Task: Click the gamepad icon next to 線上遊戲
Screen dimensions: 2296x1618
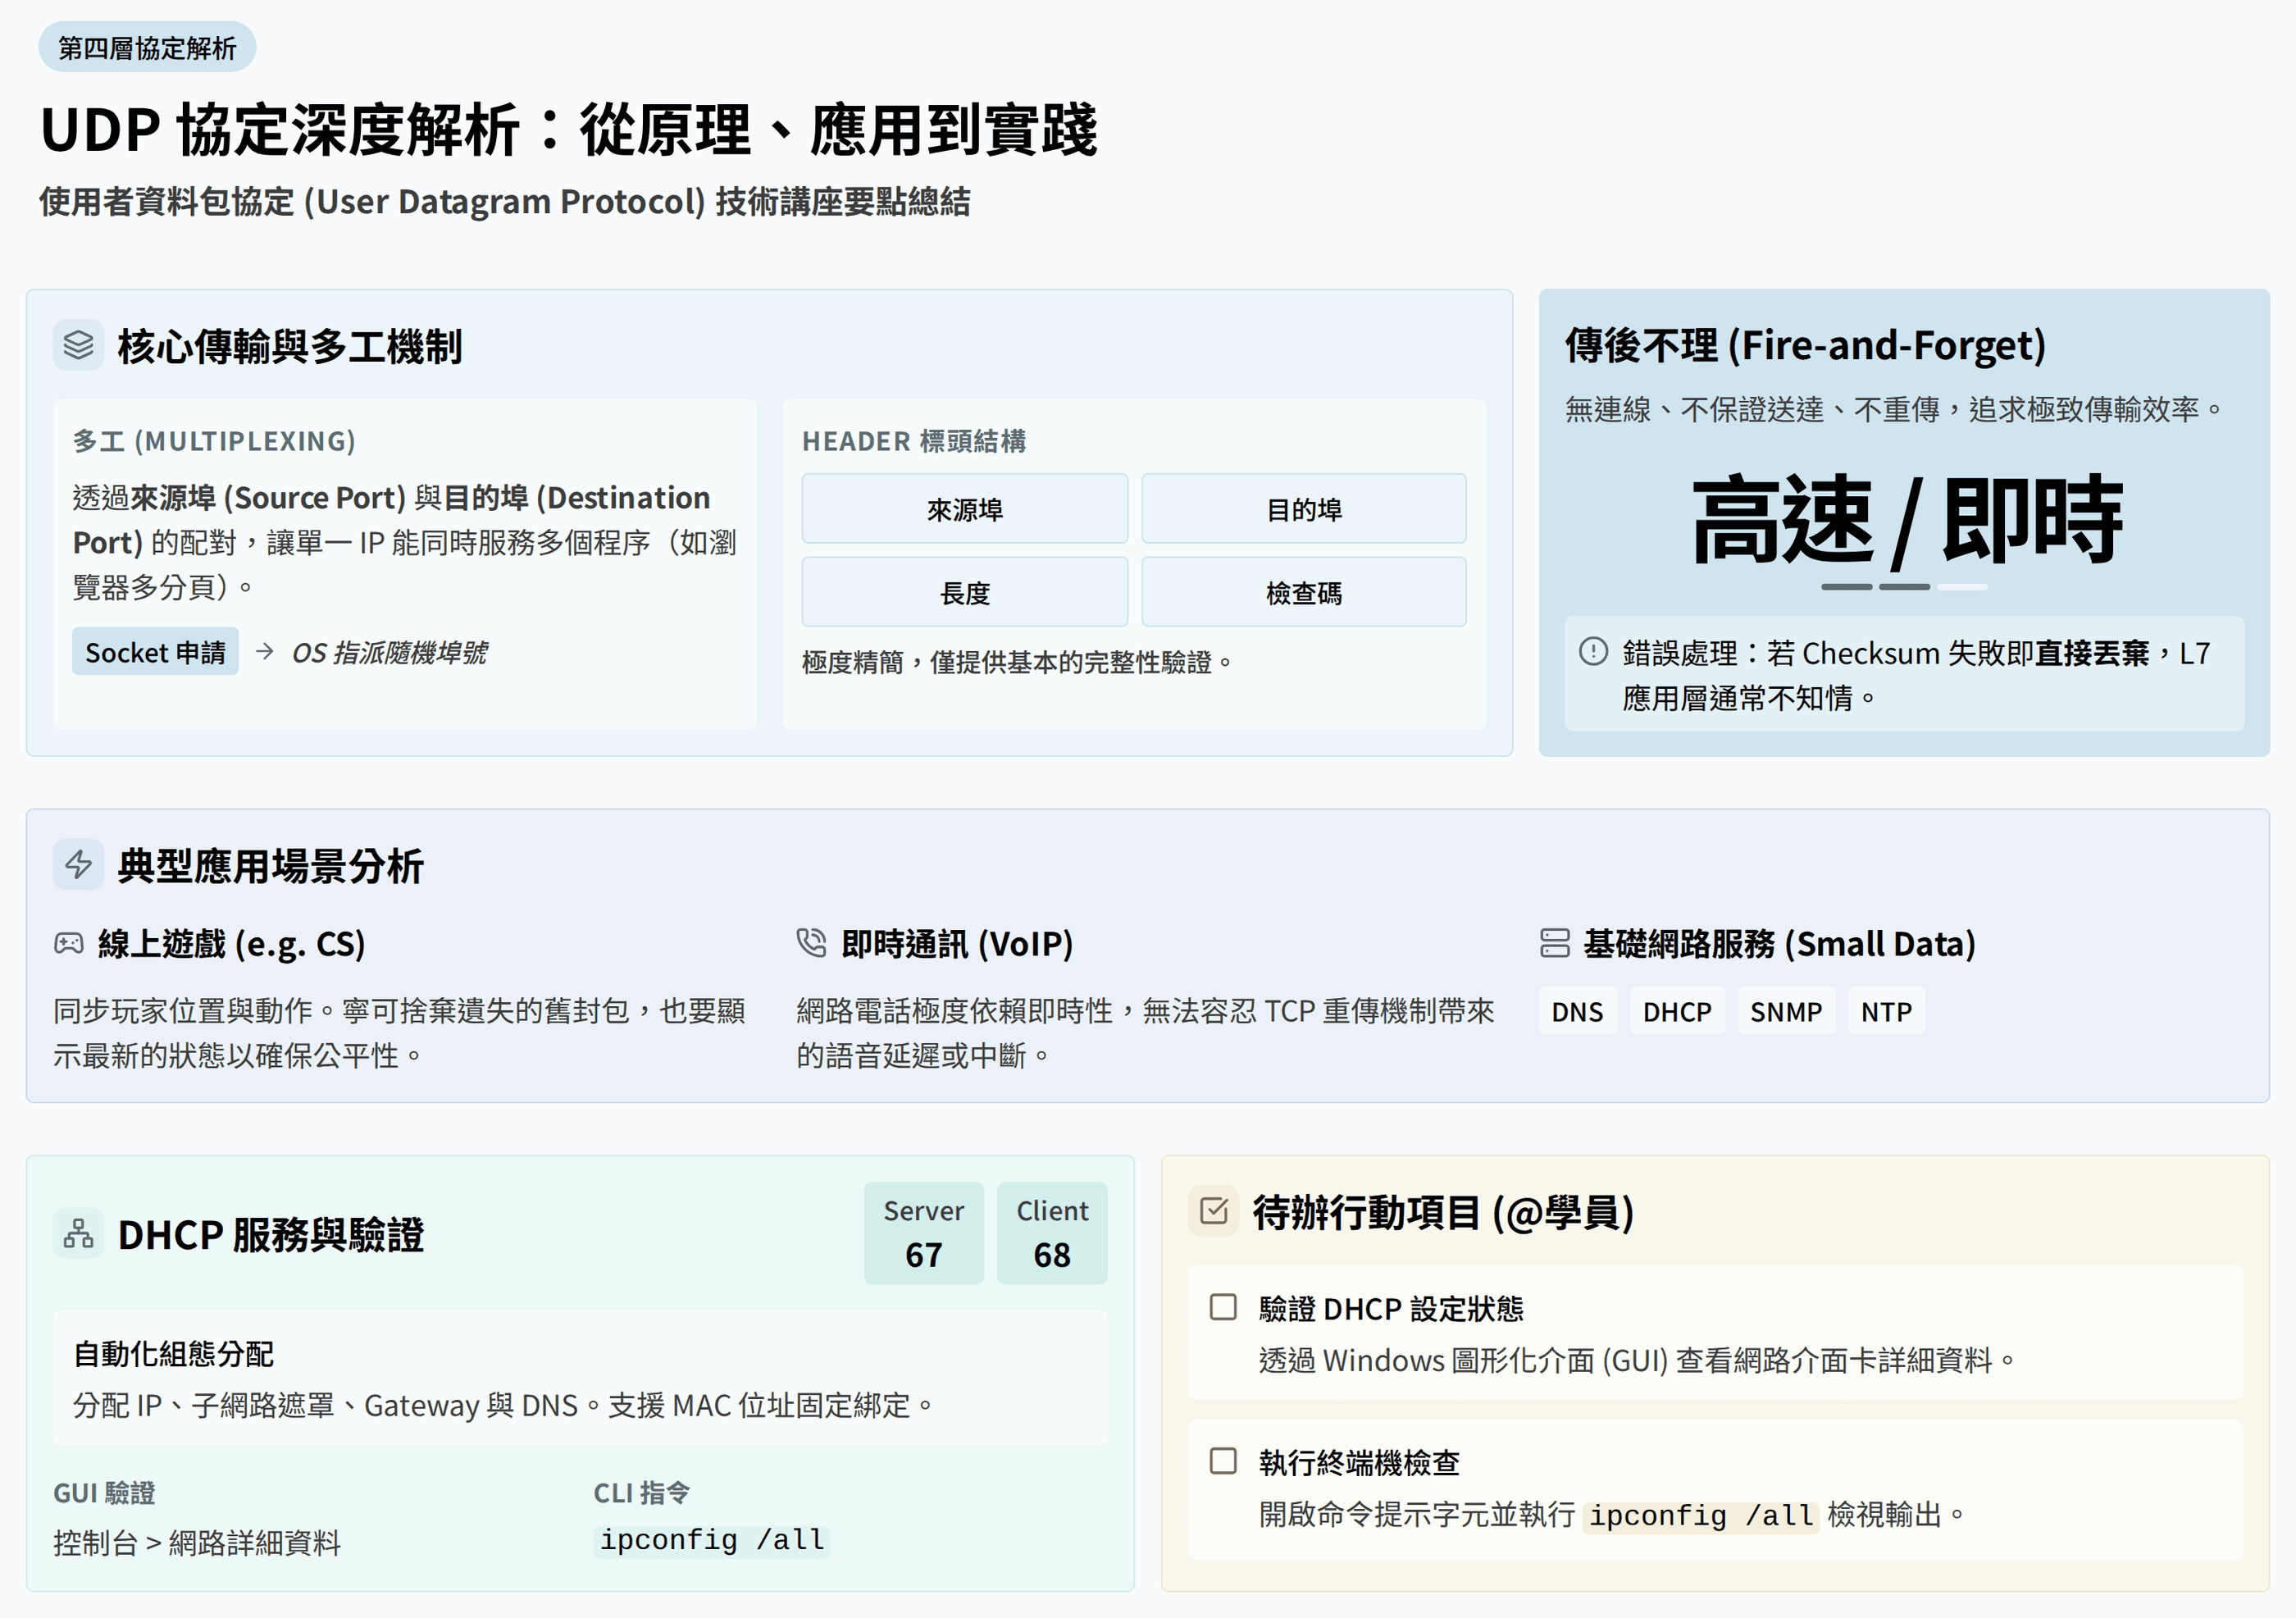Action: (68, 943)
